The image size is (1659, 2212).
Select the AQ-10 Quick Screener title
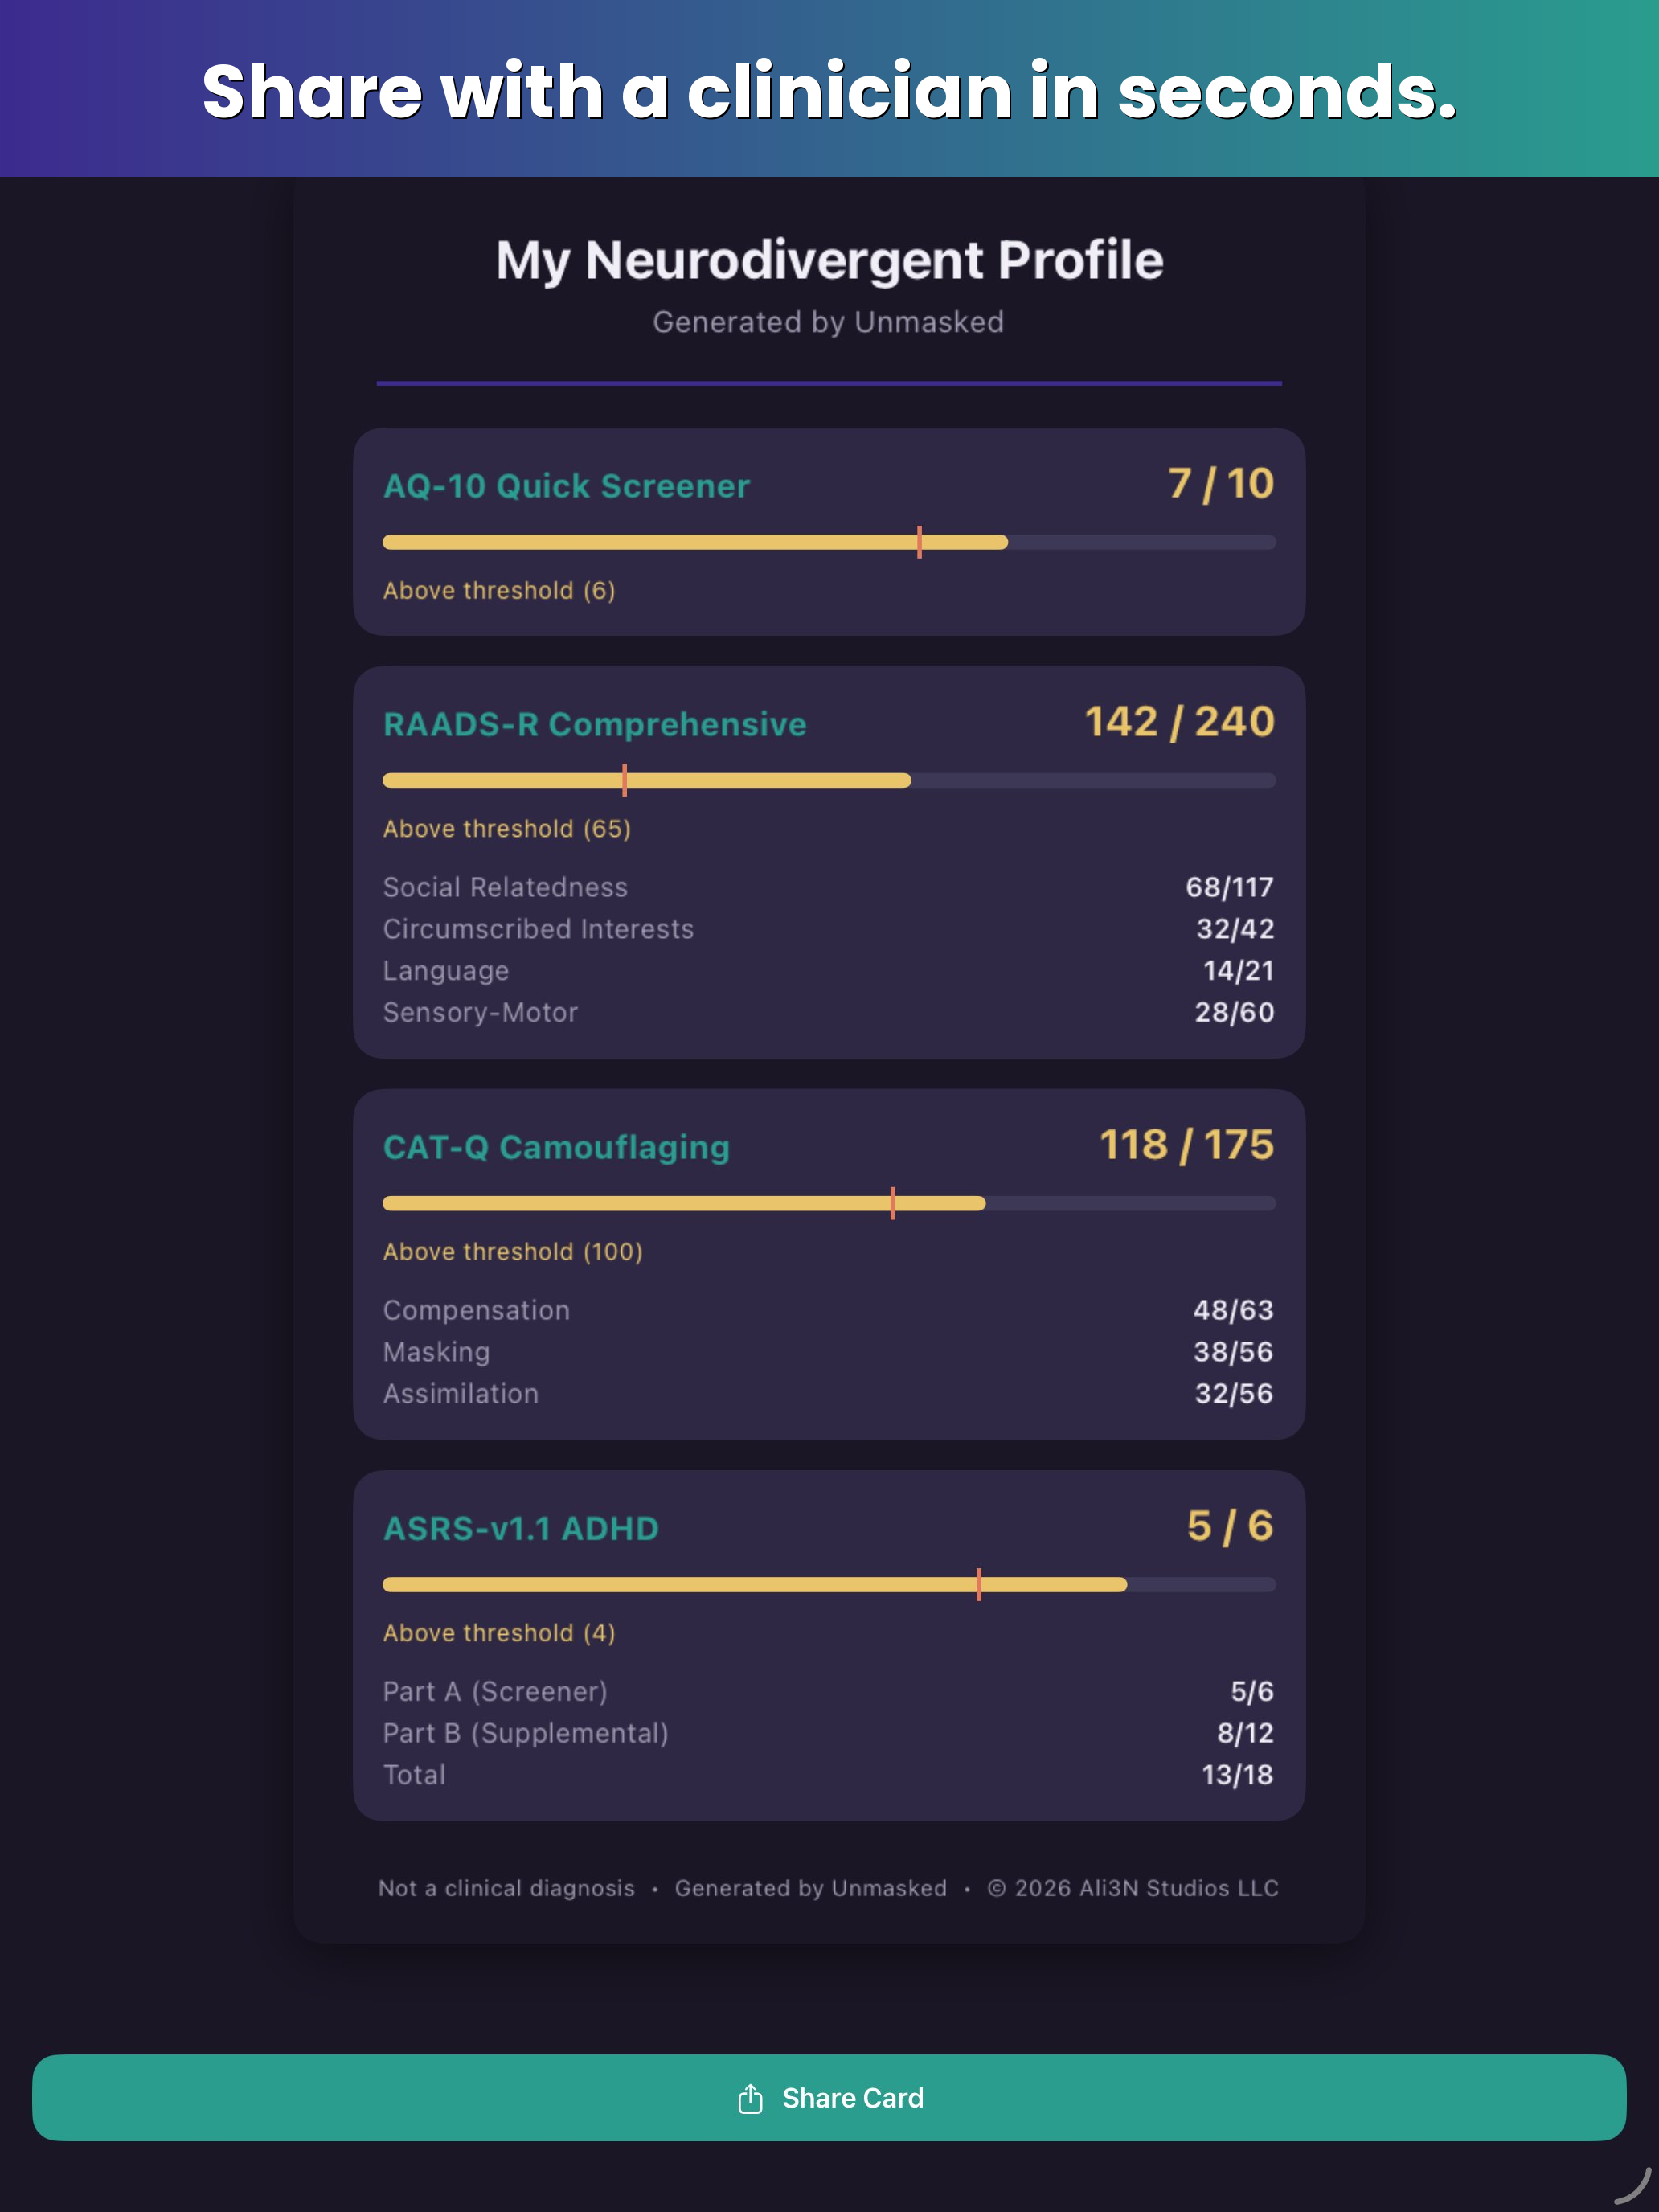coord(566,486)
